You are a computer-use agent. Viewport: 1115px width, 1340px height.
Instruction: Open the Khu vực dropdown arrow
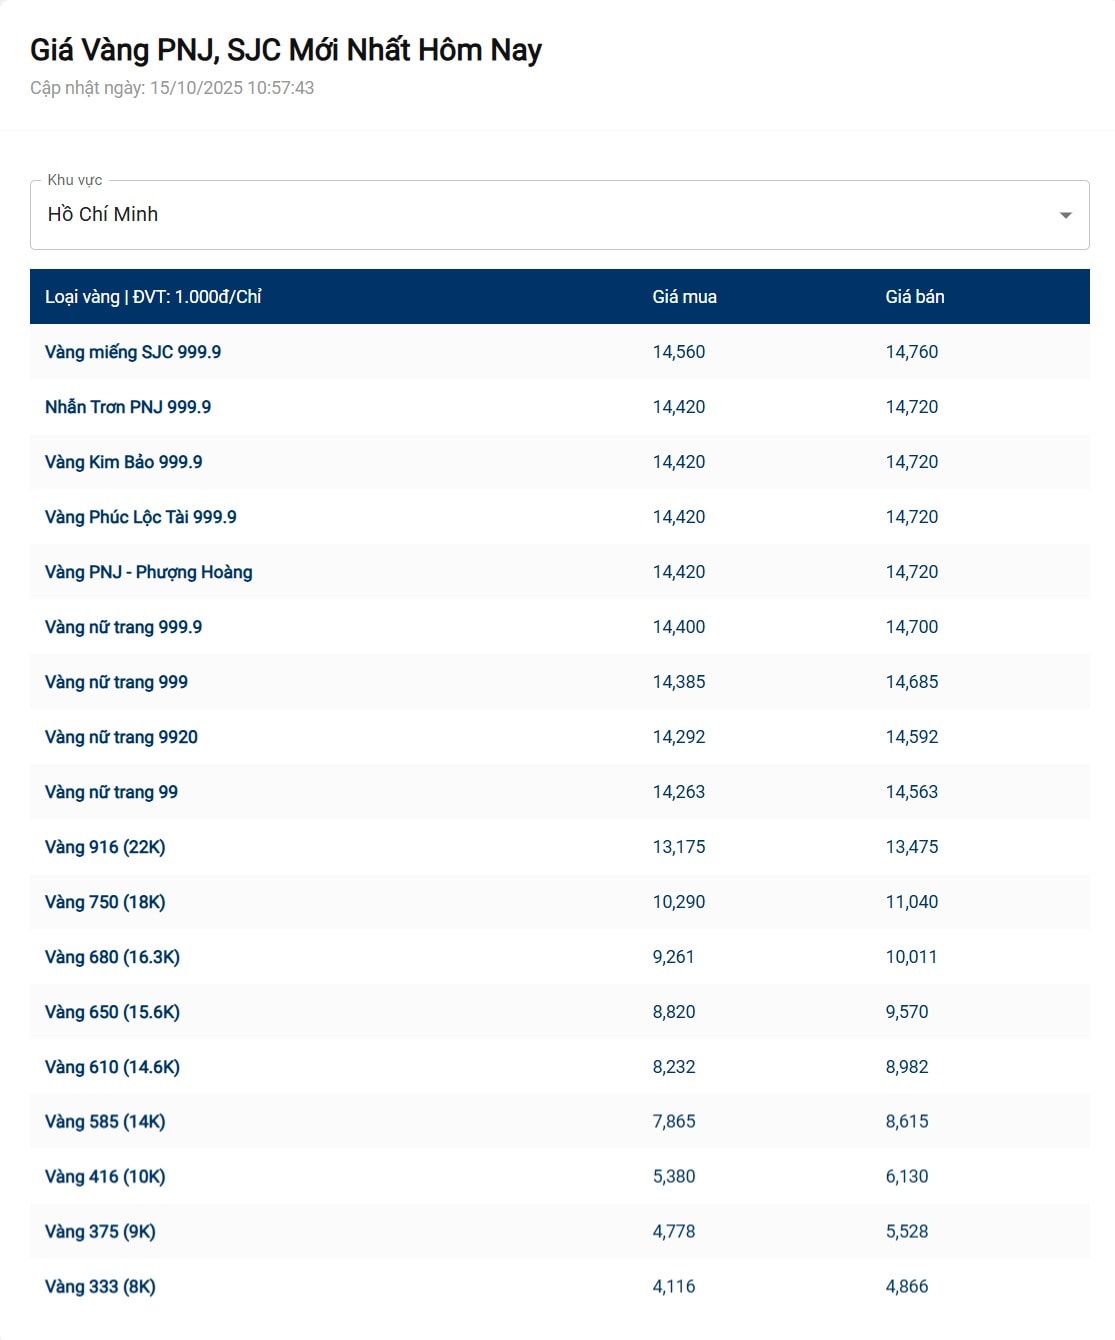[x=1065, y=215]
